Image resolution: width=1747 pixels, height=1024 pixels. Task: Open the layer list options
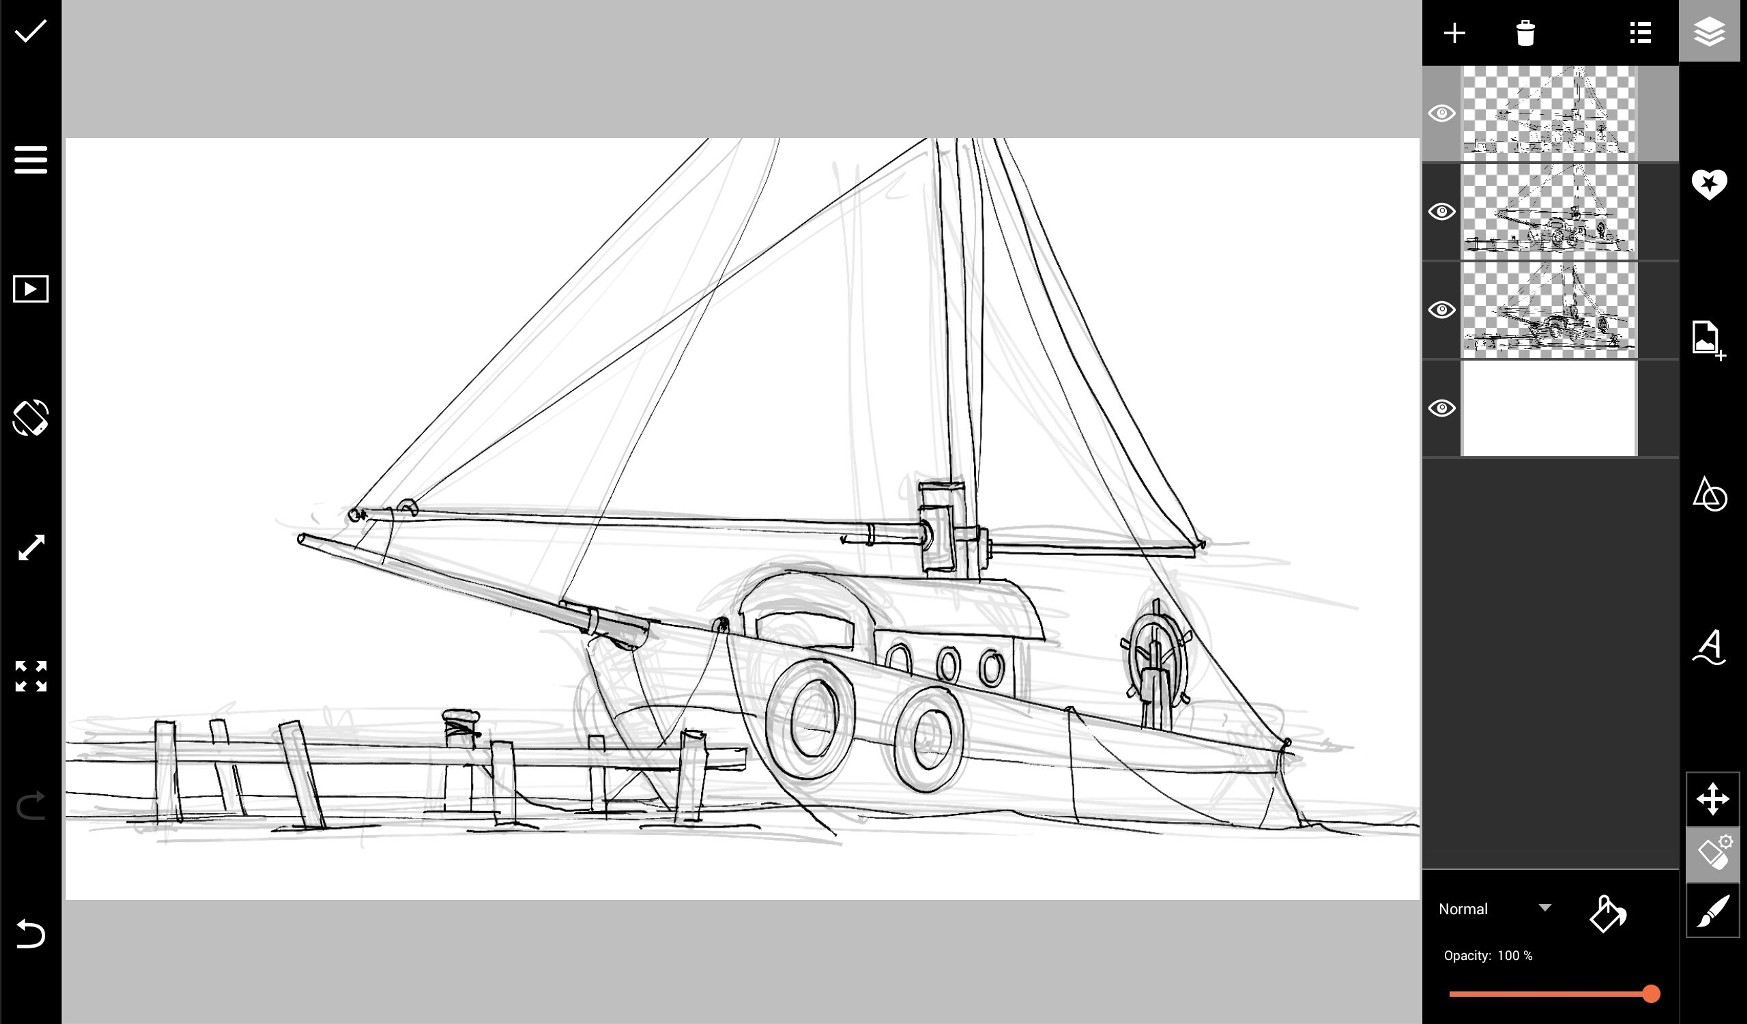pos(1639,32)
